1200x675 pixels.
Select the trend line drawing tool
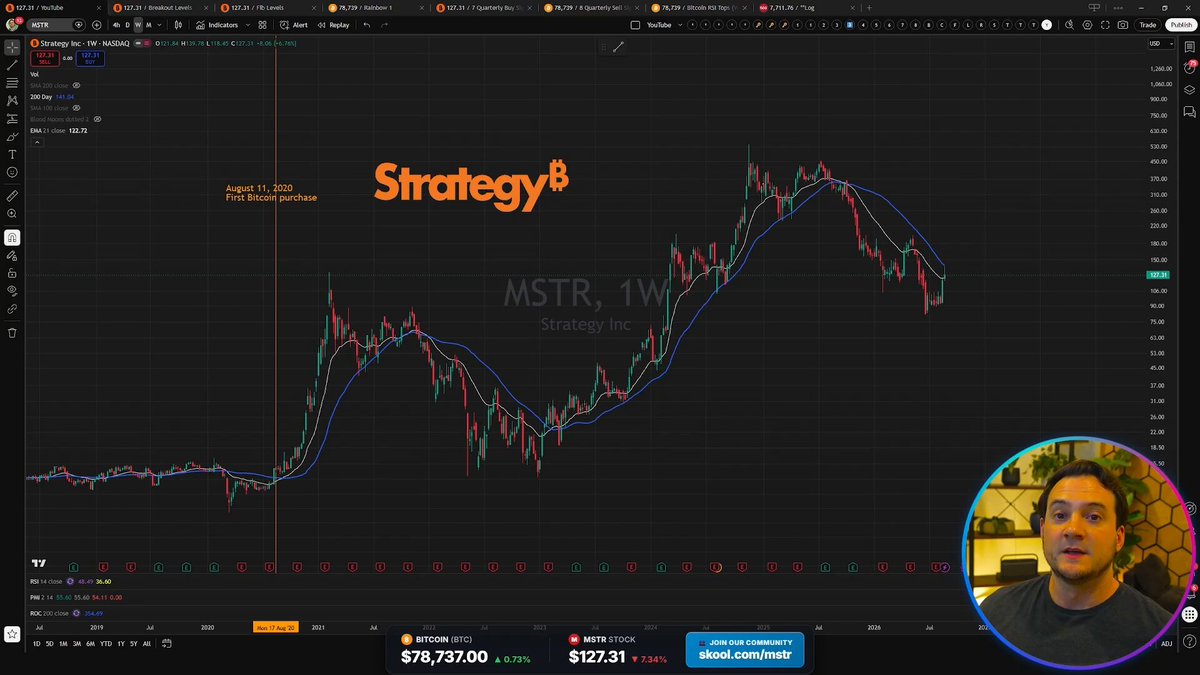click(12, 64)
